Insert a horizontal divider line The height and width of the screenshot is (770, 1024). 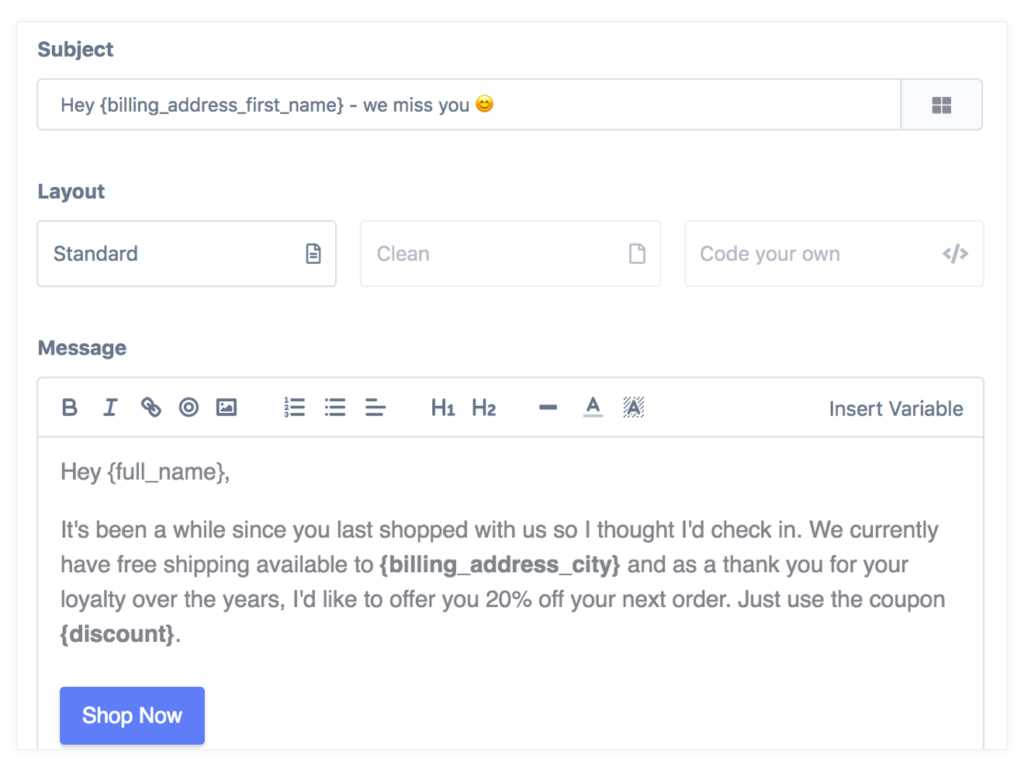547,407
